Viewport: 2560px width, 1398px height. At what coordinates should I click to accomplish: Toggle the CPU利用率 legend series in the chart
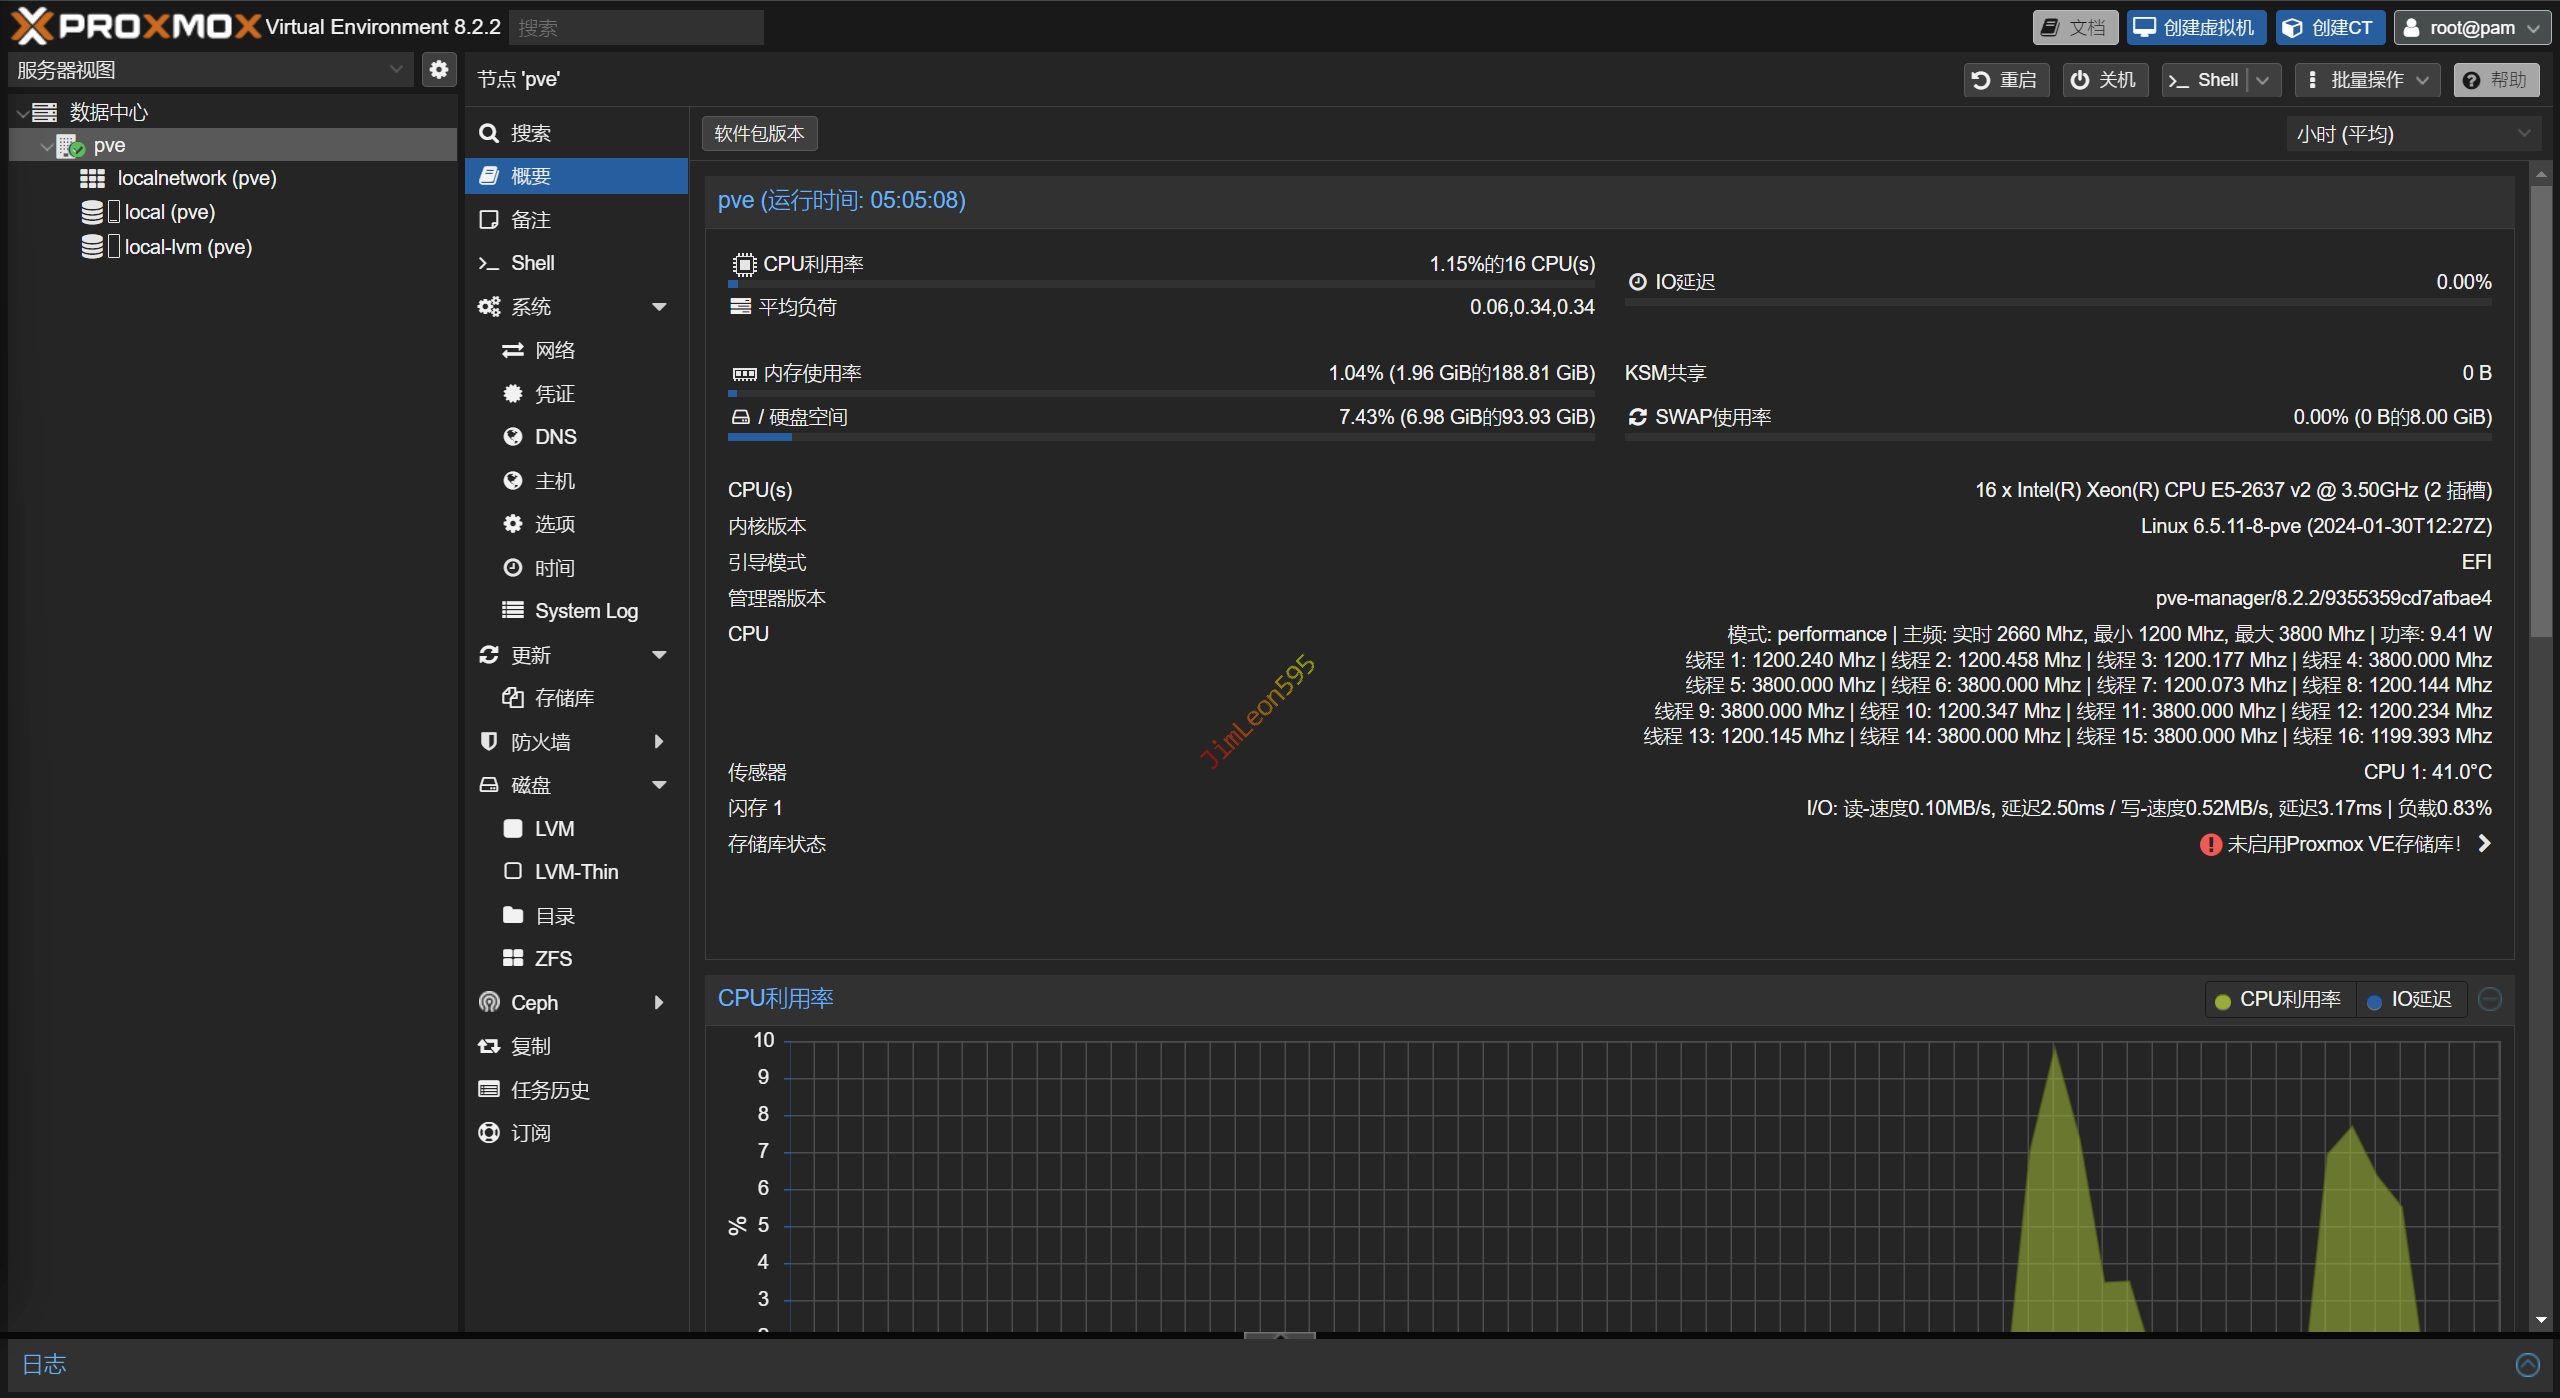(2279, 1000)
